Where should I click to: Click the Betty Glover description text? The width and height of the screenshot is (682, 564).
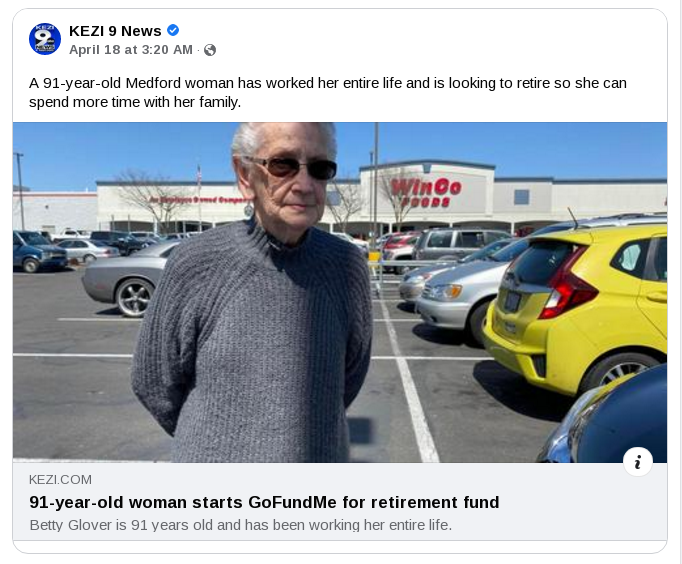tap(240, 525)
